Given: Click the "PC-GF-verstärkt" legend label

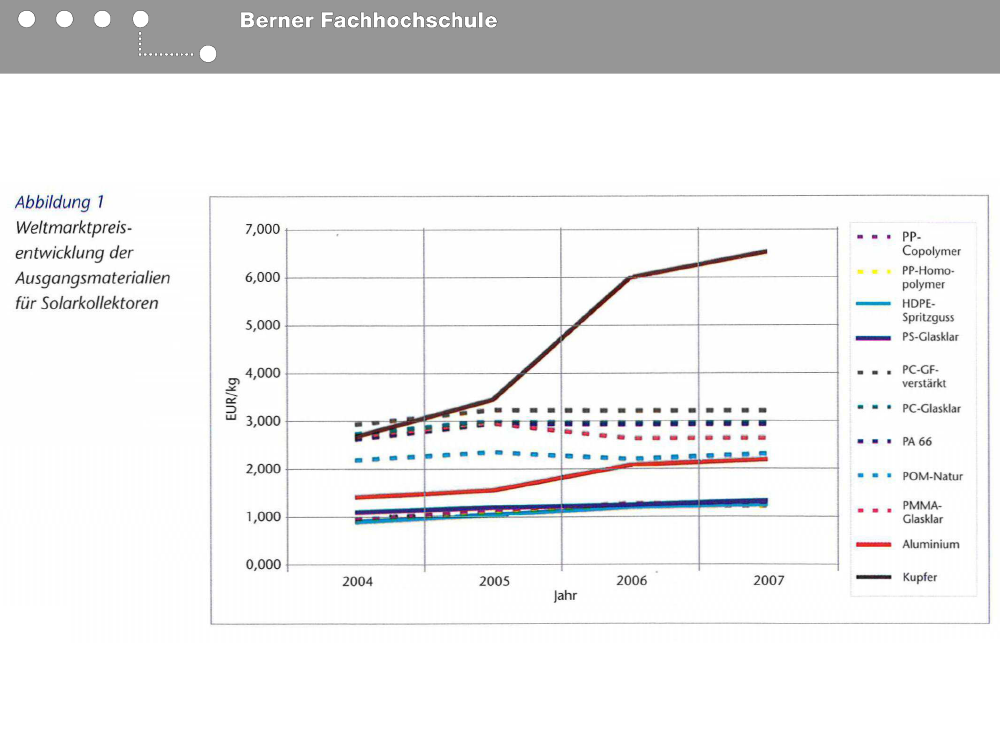Looking at the screenshot, I should tap(924, 376).
